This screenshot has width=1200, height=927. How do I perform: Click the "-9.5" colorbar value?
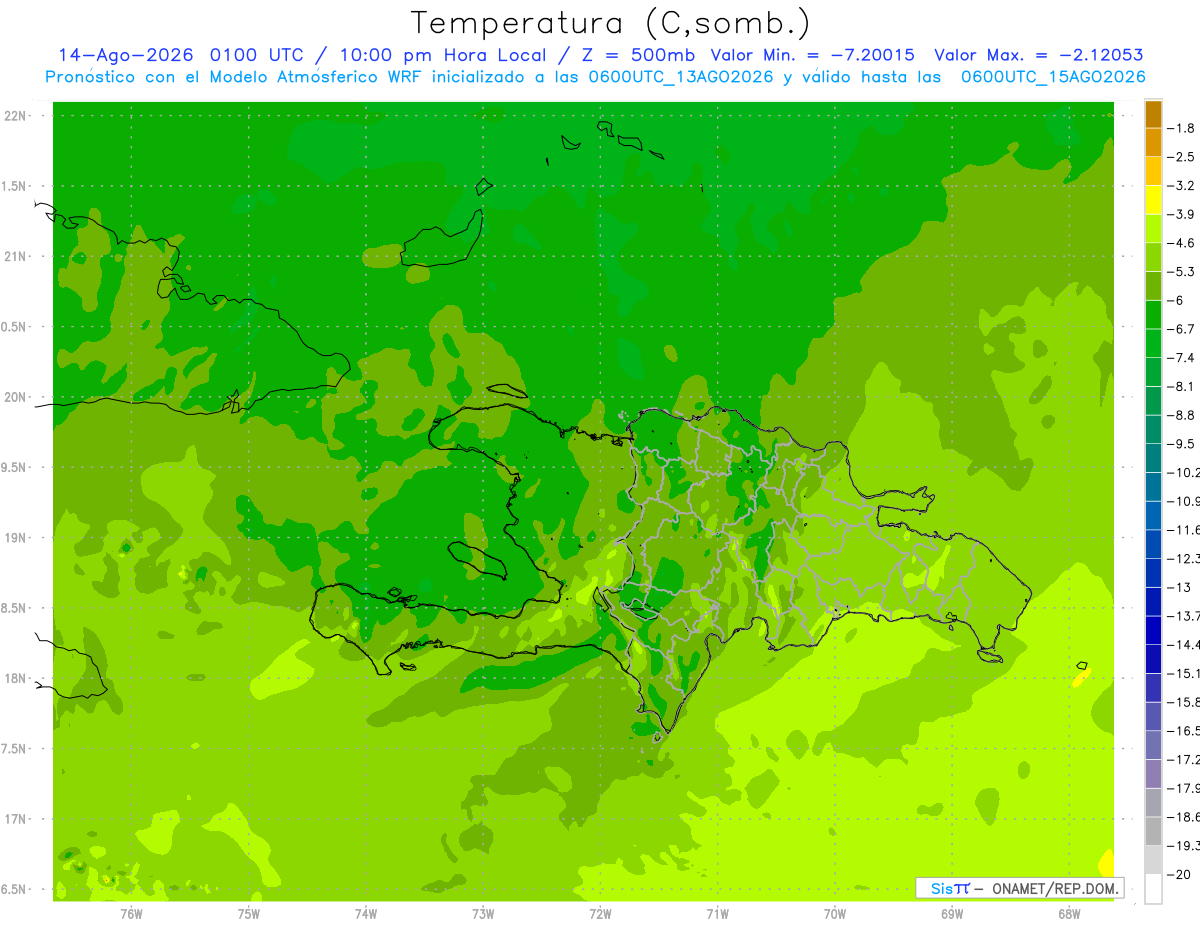click(1181, 443)
